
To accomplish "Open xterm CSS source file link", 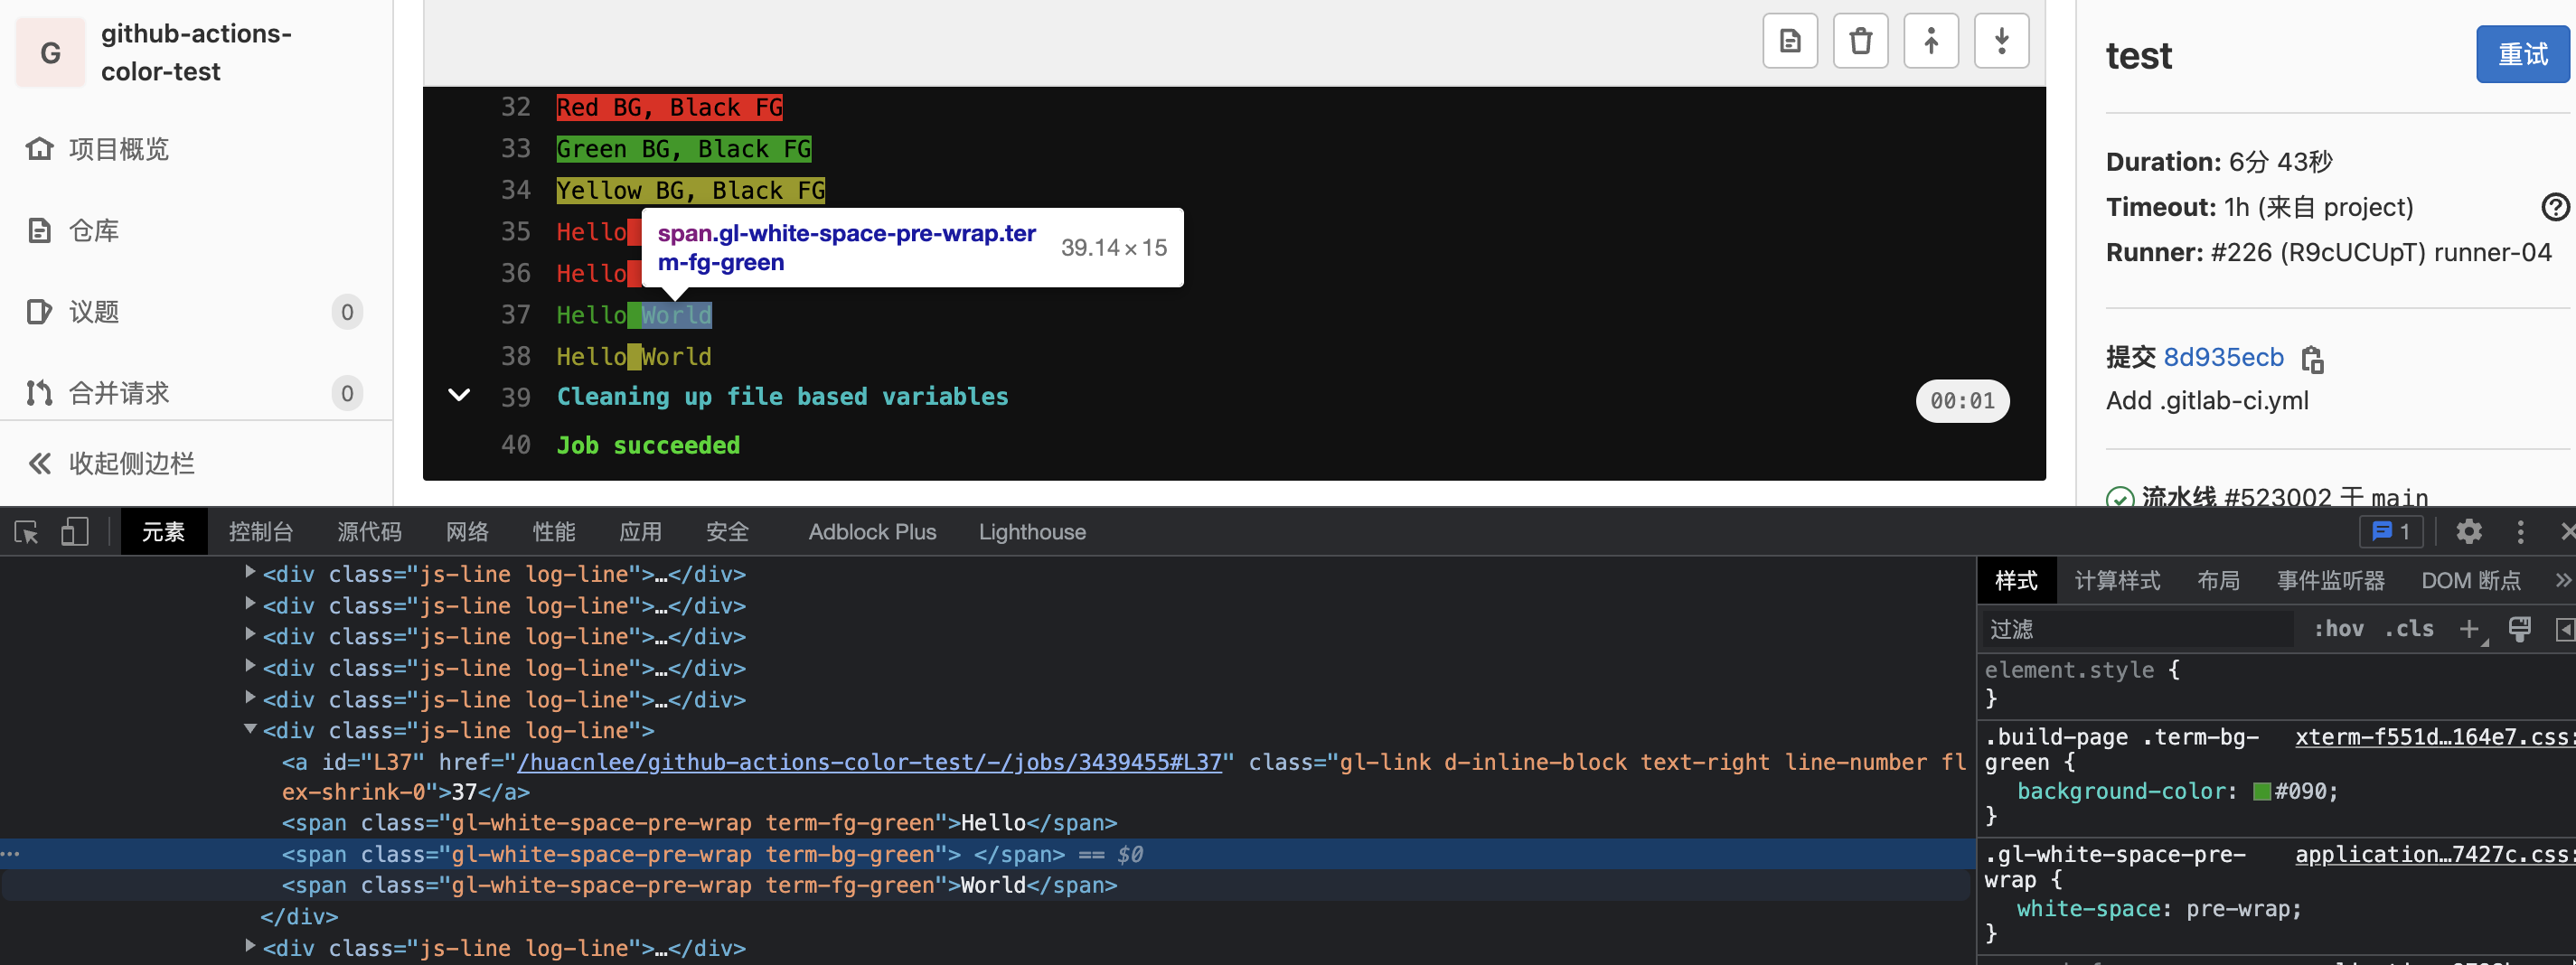I will click(2433, 737).
